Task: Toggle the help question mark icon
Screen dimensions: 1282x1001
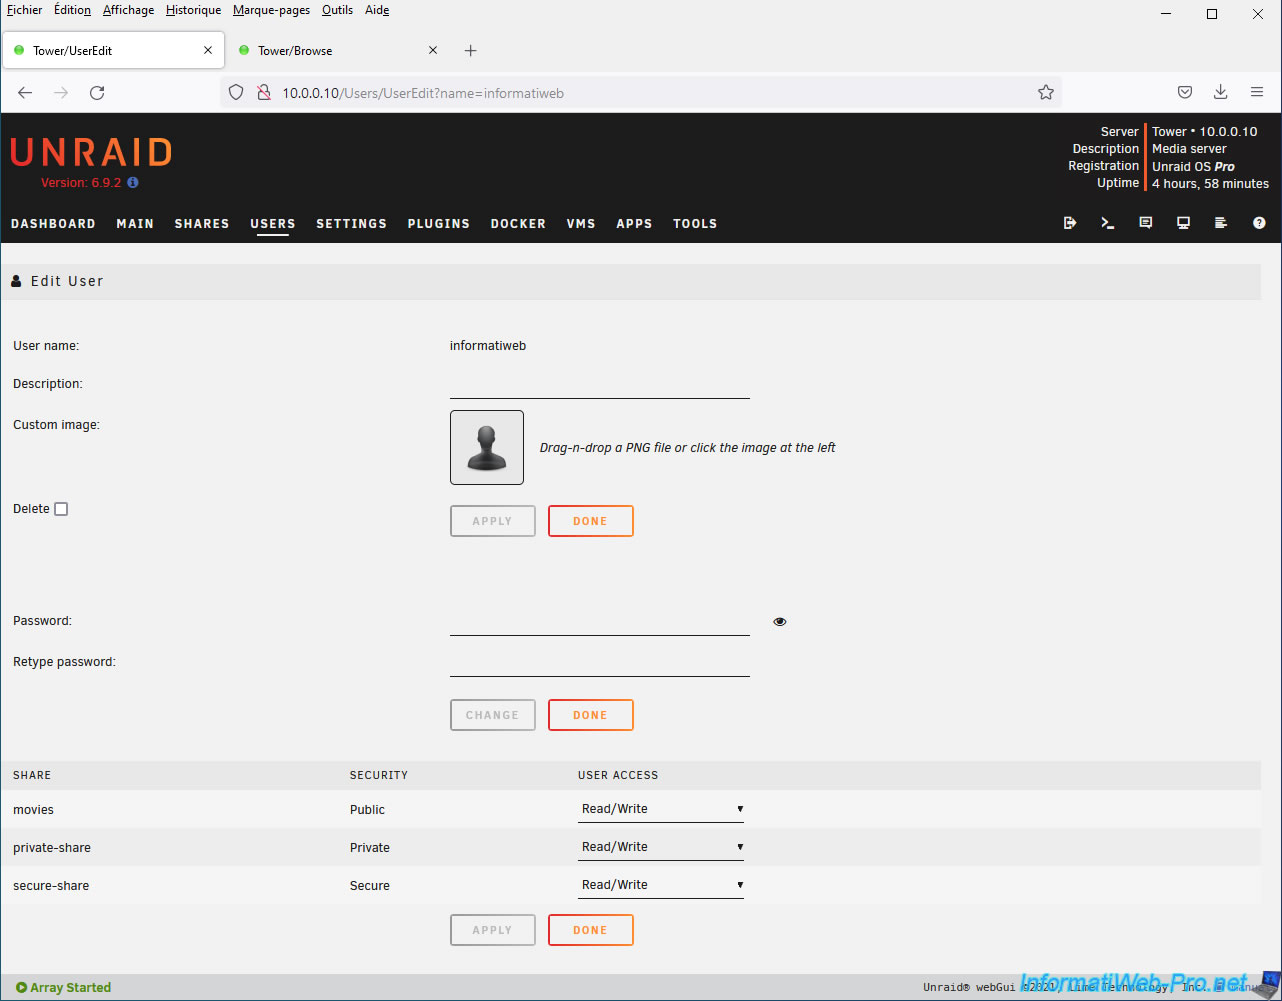Action: pos(1259,223)
